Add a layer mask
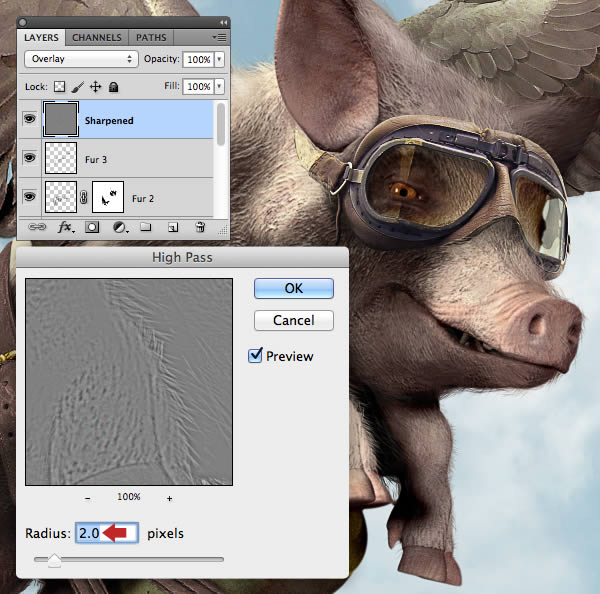600x594 pixels. pyautogui.click(x=92, y=227)
